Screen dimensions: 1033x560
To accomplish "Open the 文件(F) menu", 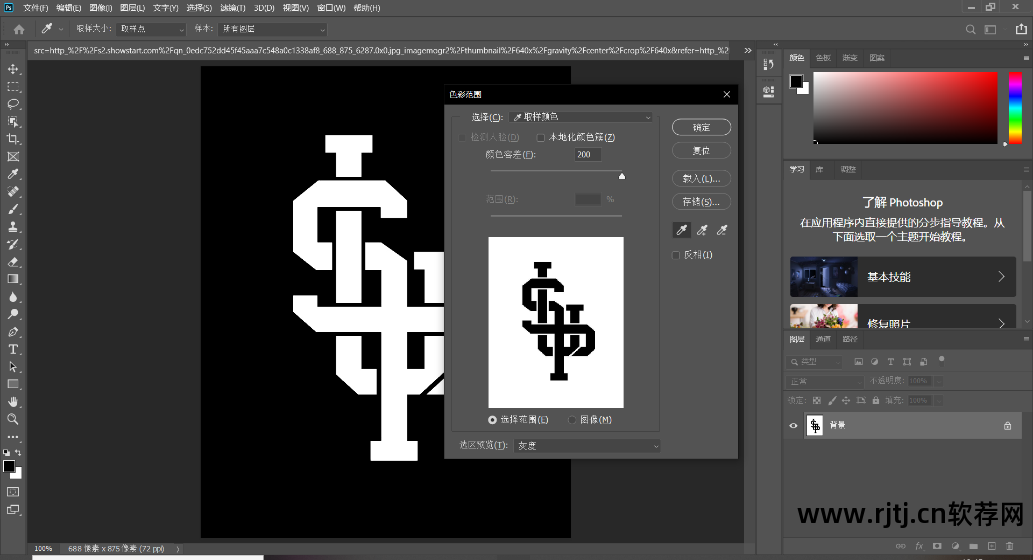I will point(36,8).
